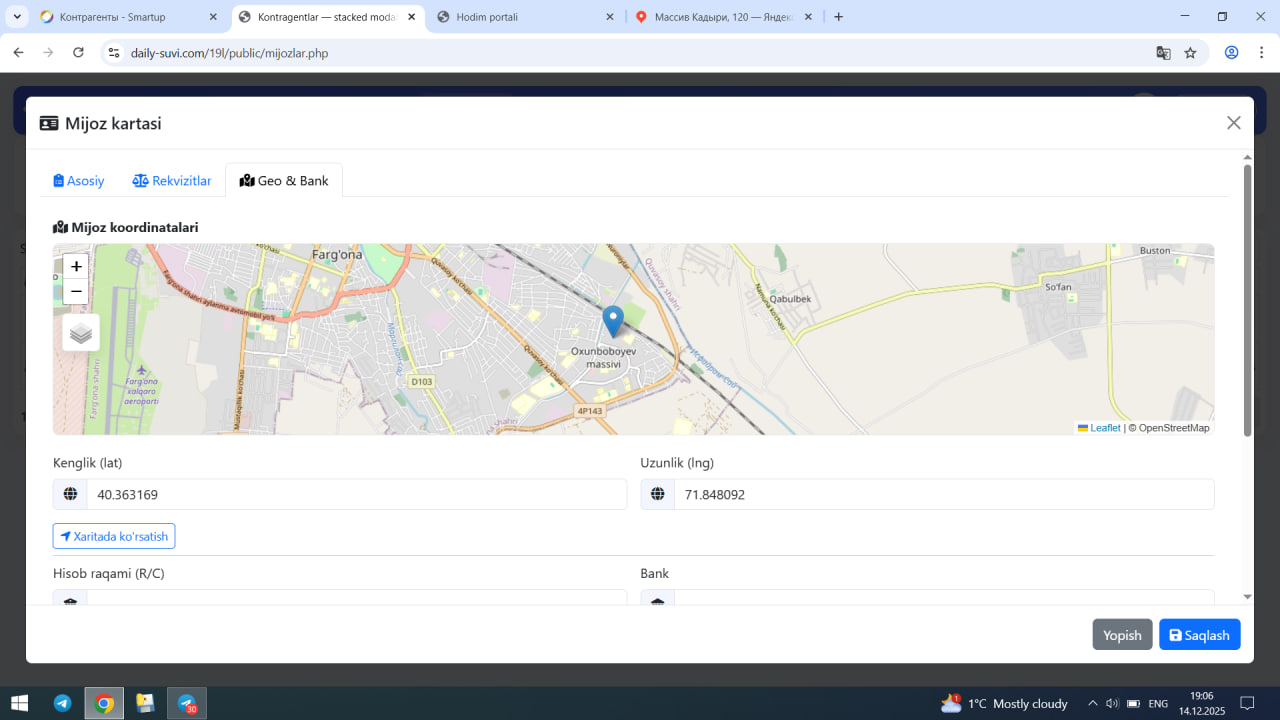Open the Chrome profile icon

[1231, 53]
